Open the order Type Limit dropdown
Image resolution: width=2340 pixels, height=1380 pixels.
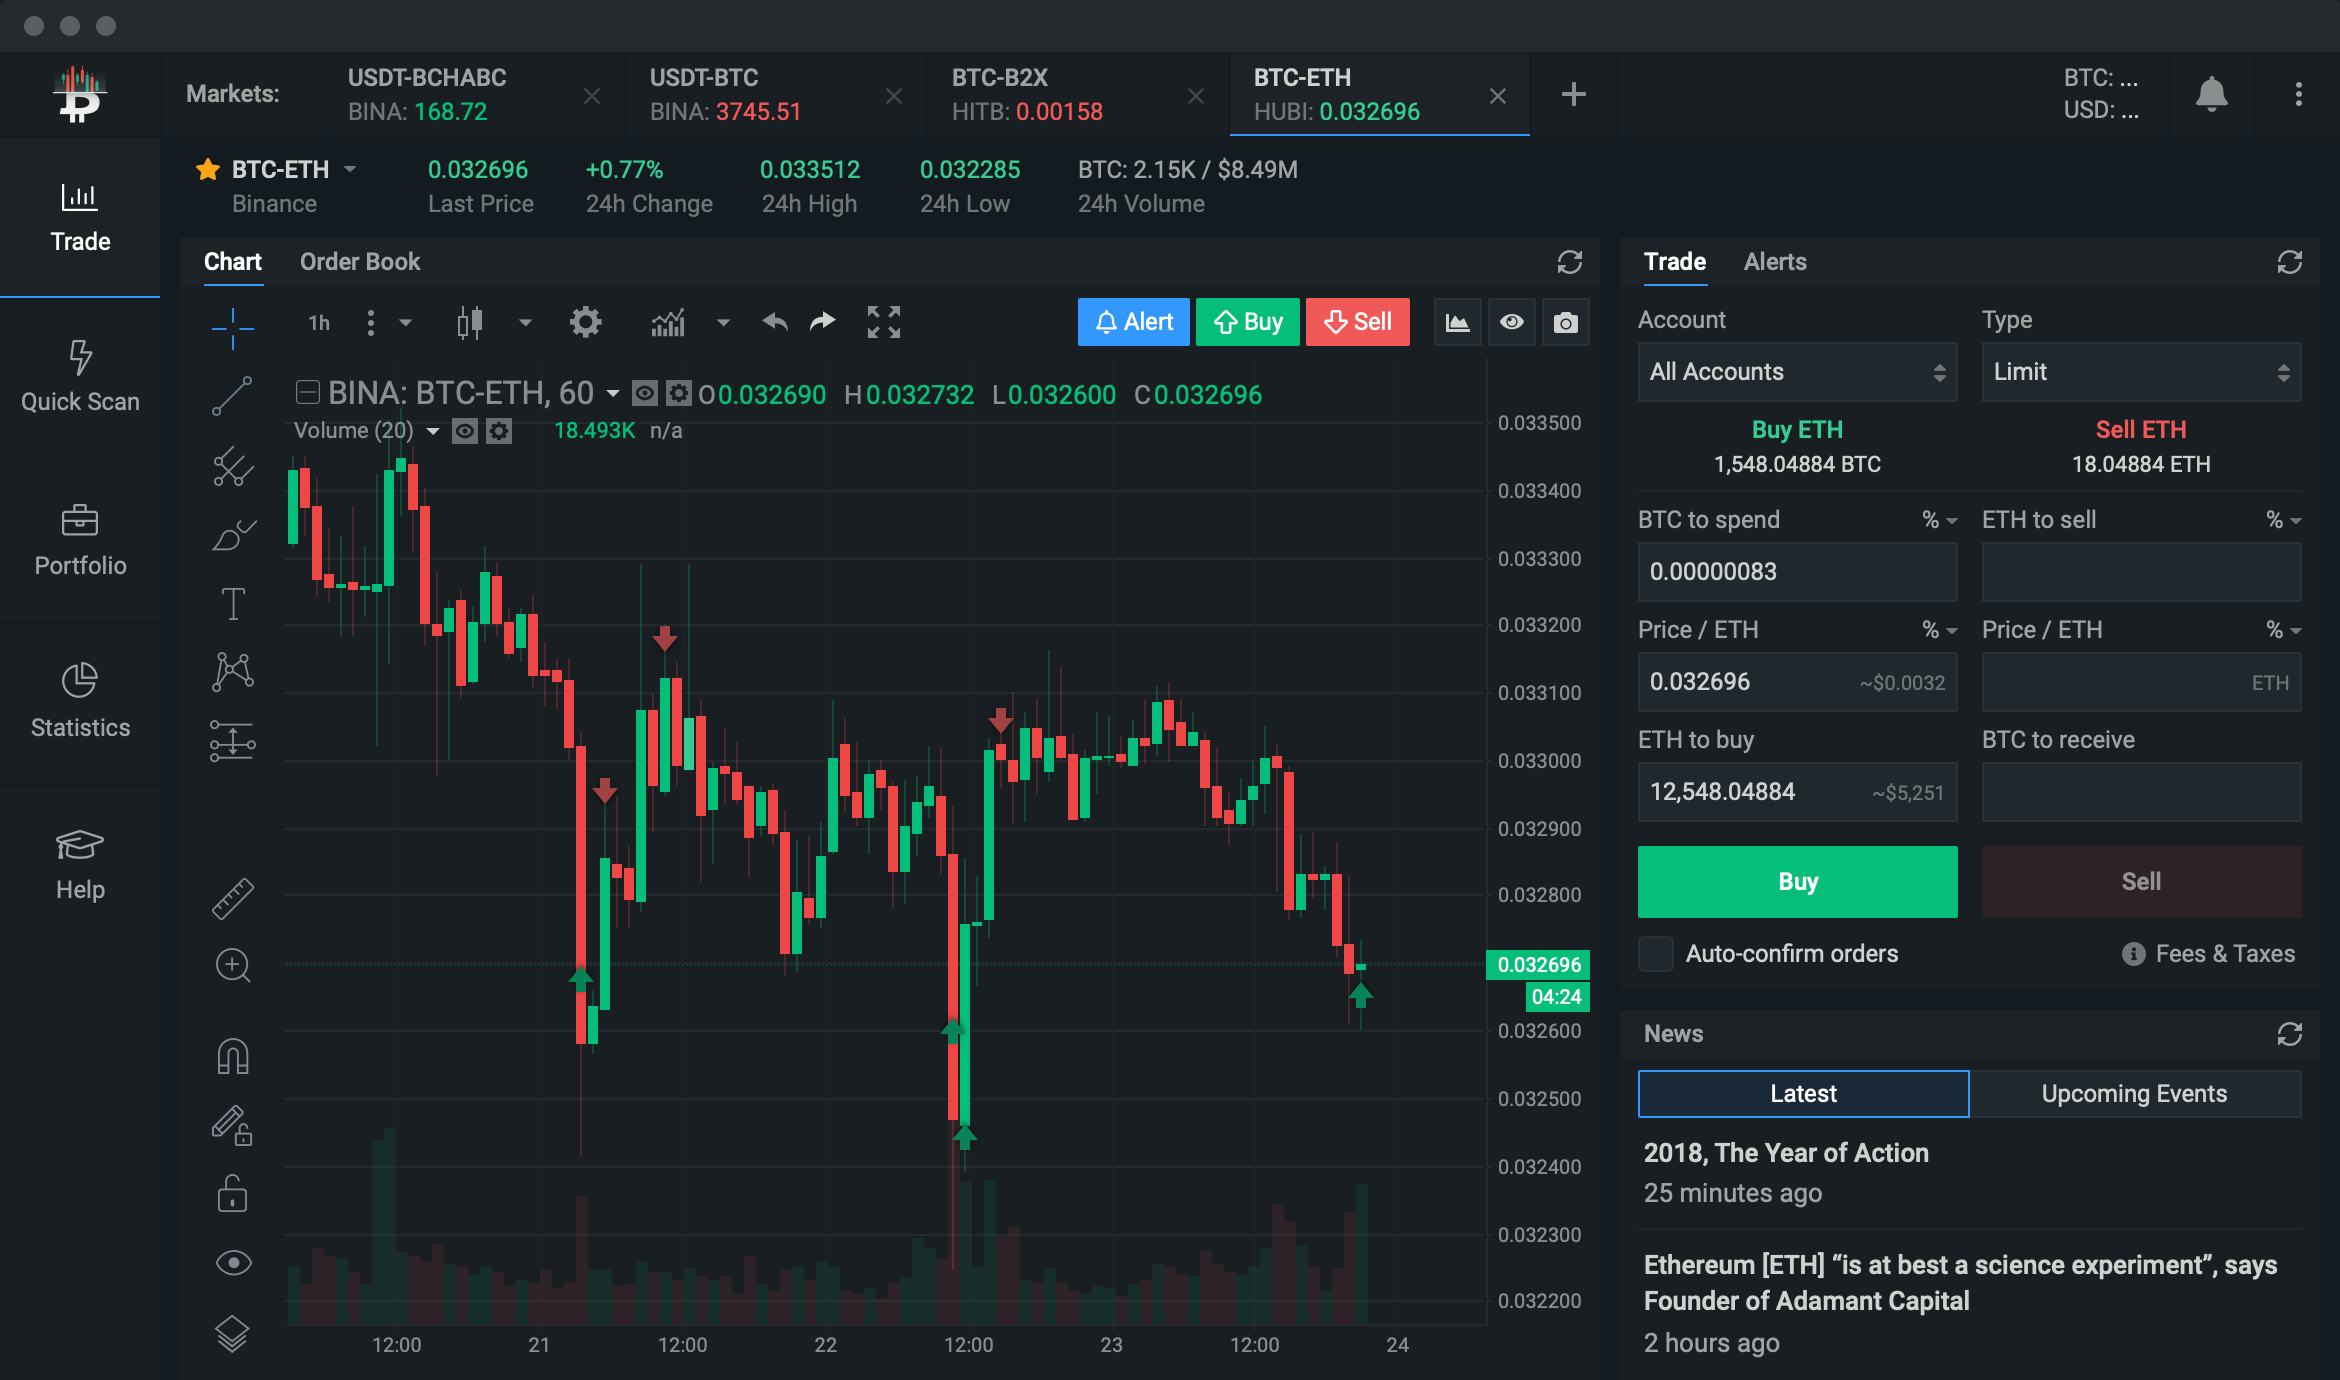[2140, 372]
